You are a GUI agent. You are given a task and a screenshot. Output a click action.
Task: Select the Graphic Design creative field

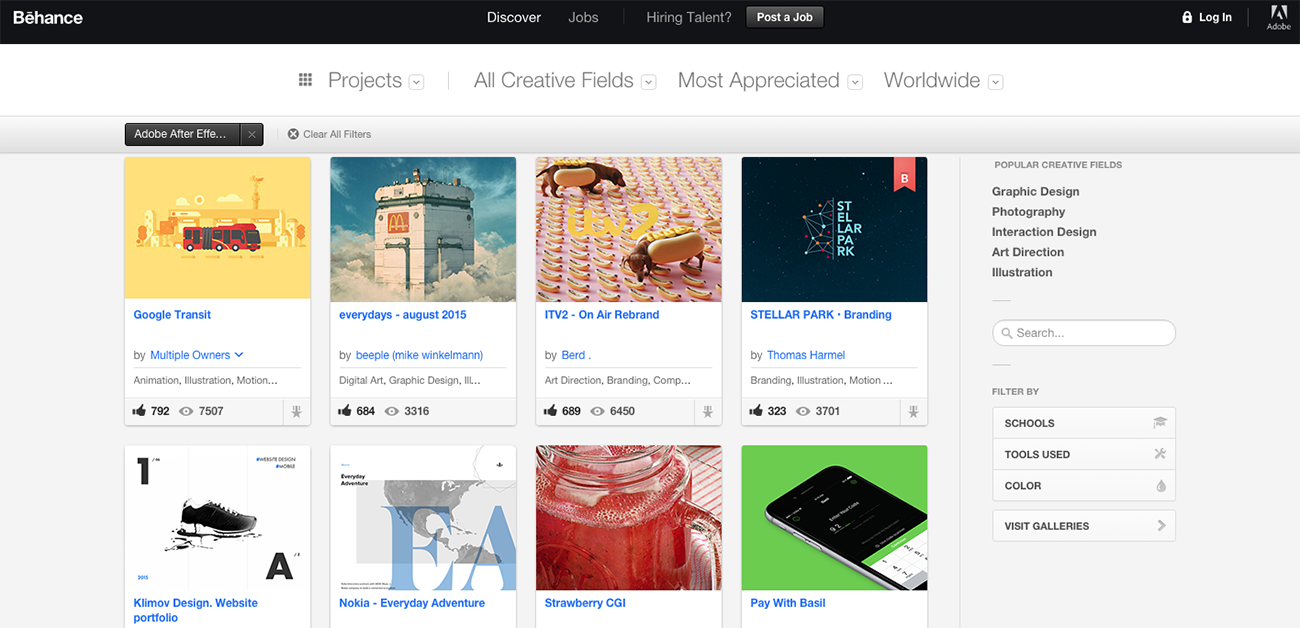[x=1036, y=191]
